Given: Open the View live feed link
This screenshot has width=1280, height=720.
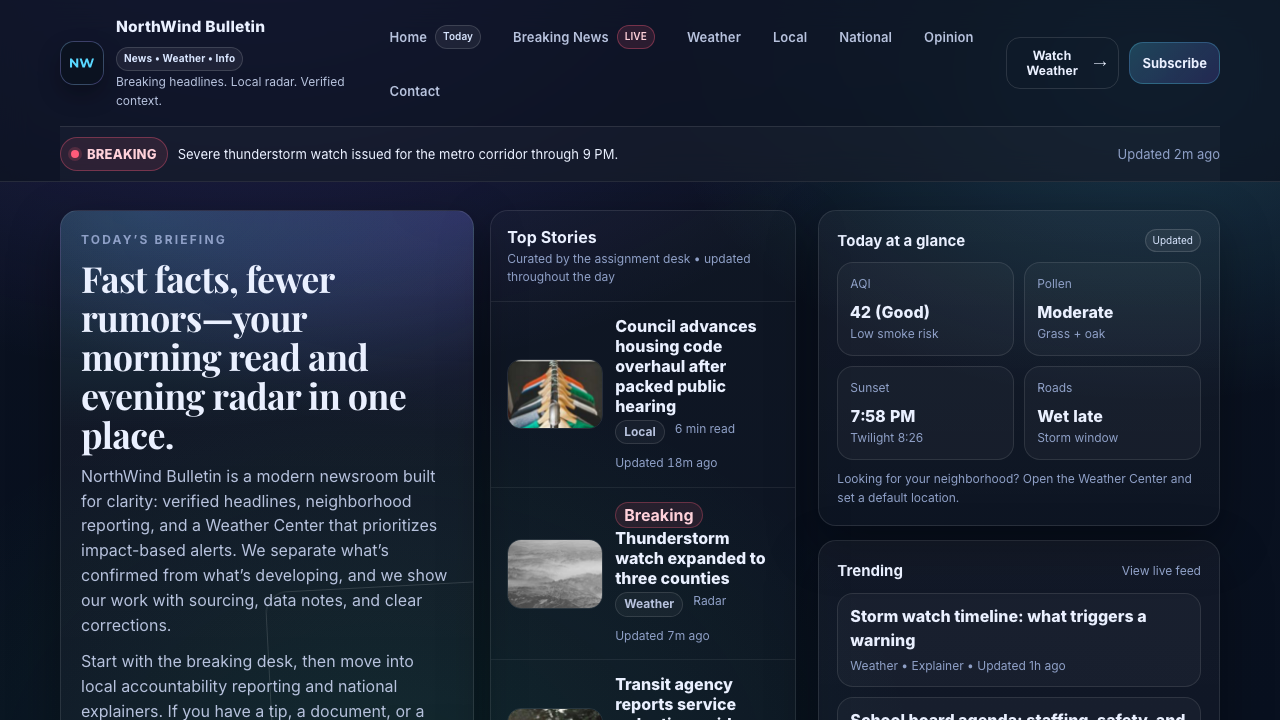Looking at the screenshot, I should coord(1160,570).
